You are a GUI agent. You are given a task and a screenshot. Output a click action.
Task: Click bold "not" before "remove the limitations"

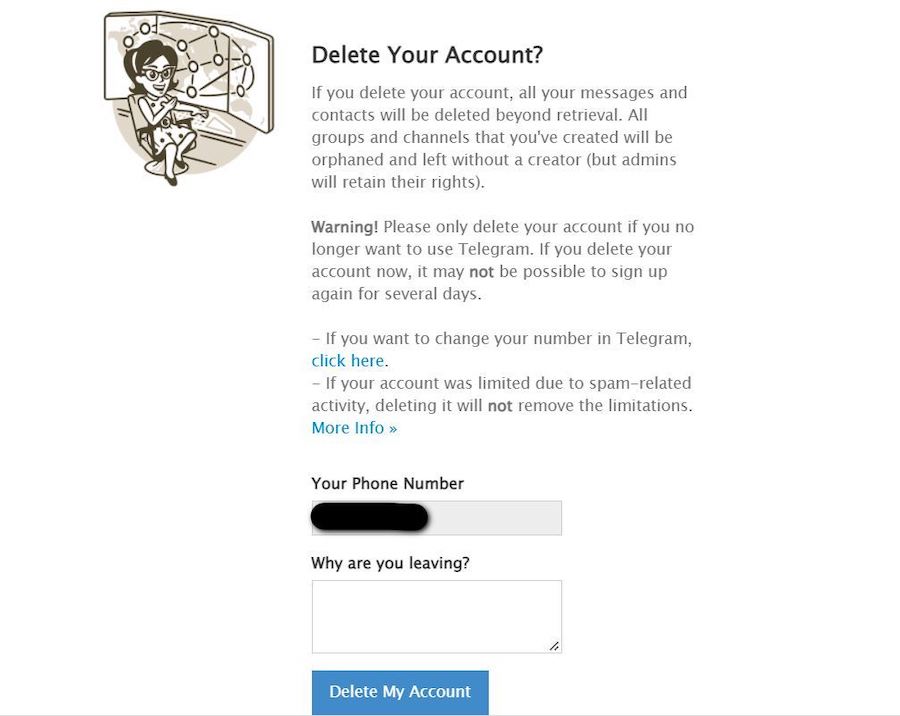click(x=499, y=406)
